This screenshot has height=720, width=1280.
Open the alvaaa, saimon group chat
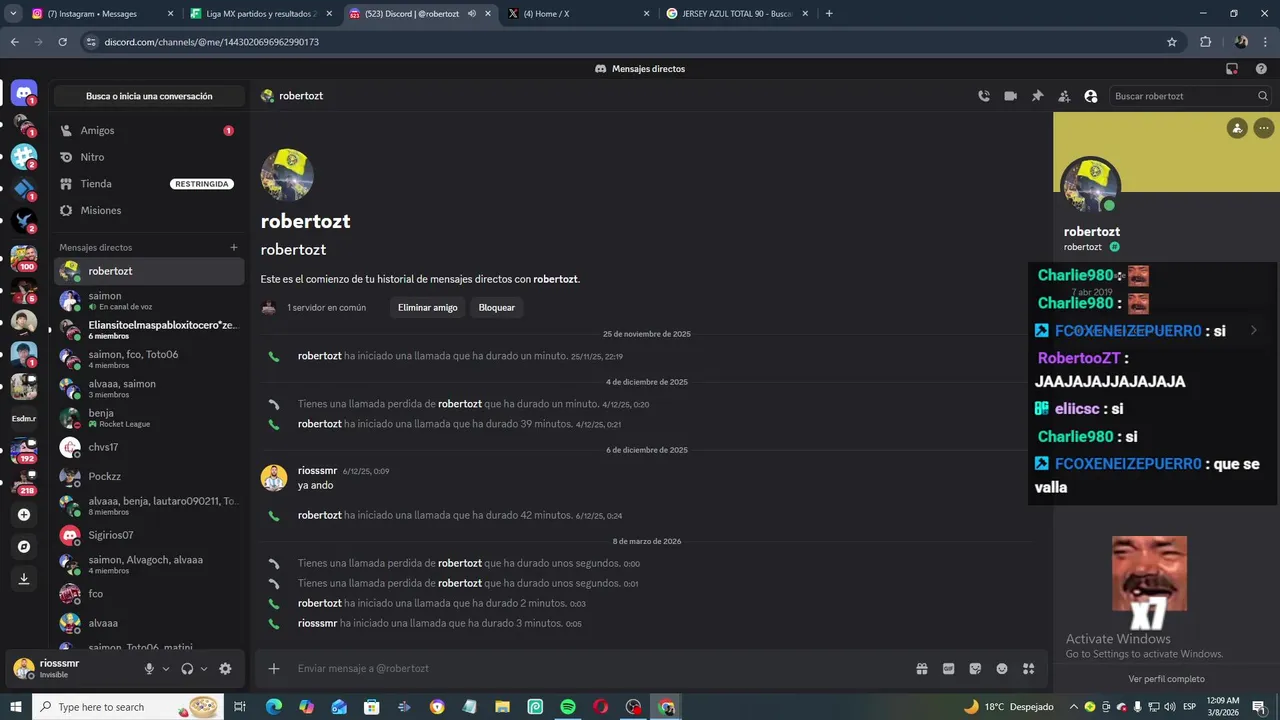[149, 388]
